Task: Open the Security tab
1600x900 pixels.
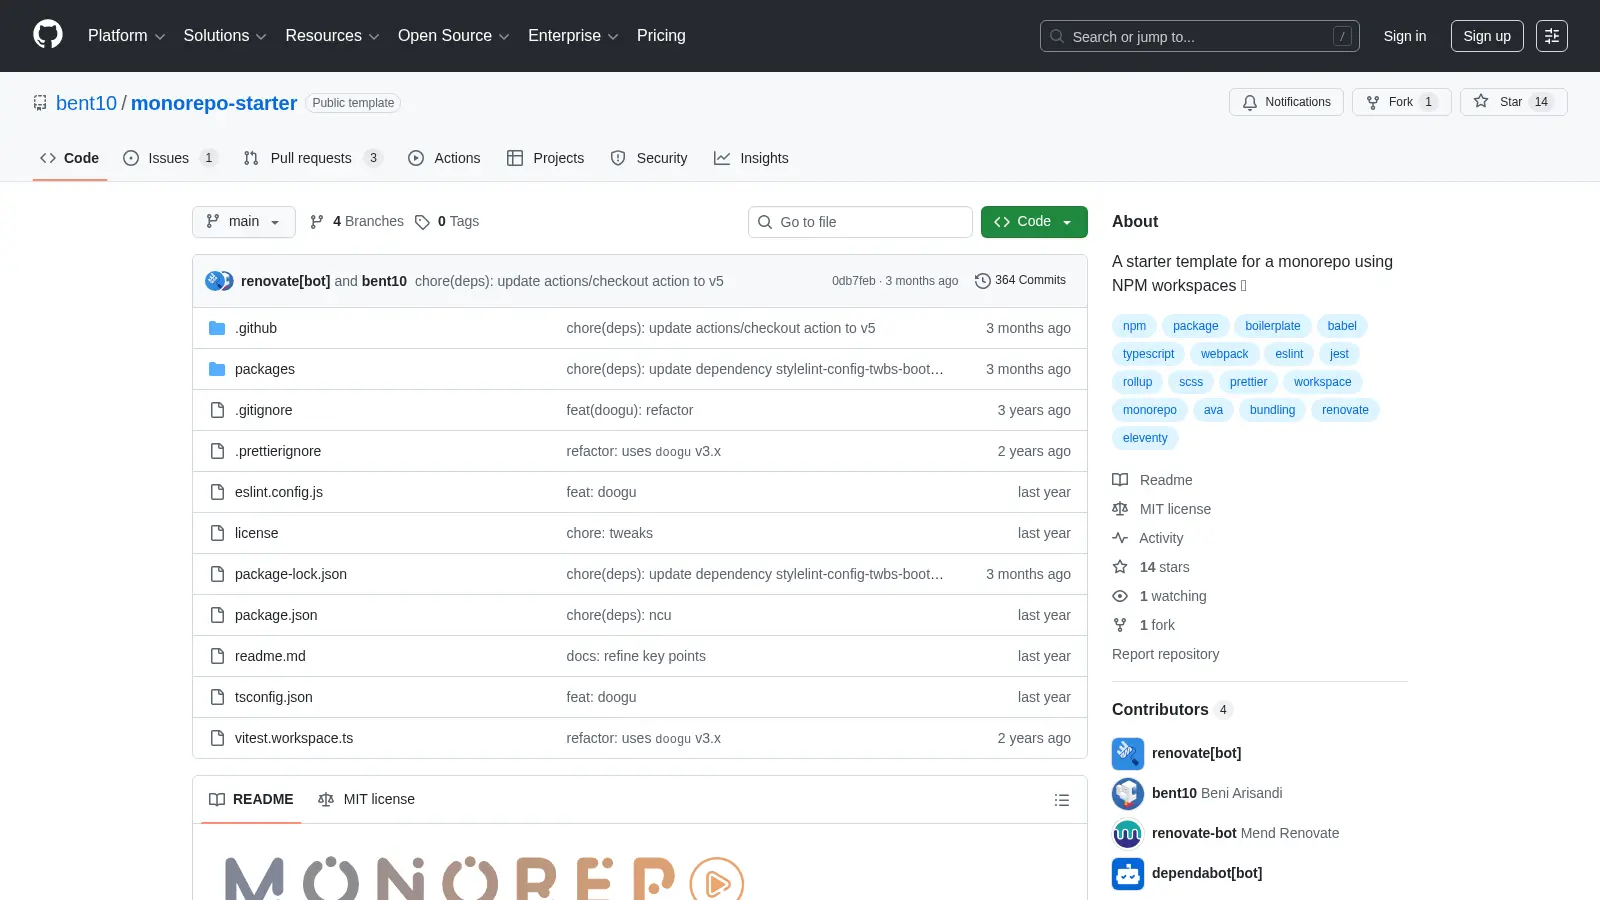Action: (x=649, y=158)
